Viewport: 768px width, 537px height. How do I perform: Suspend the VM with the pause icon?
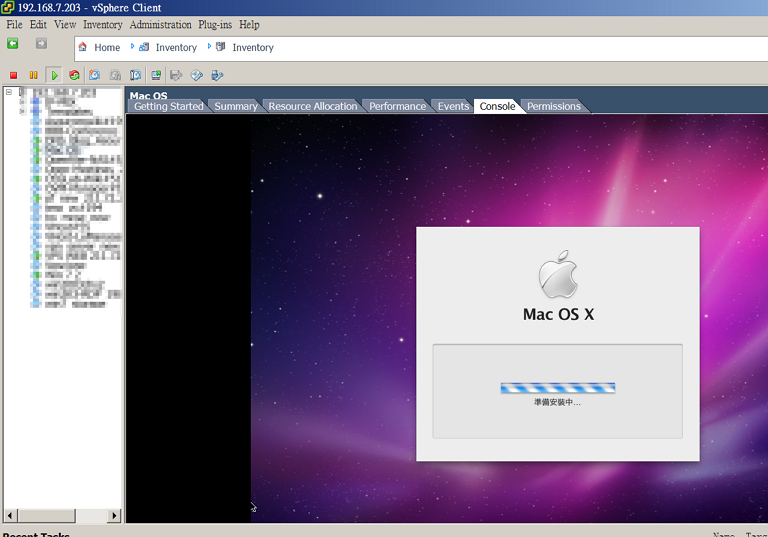coord(33,75)
